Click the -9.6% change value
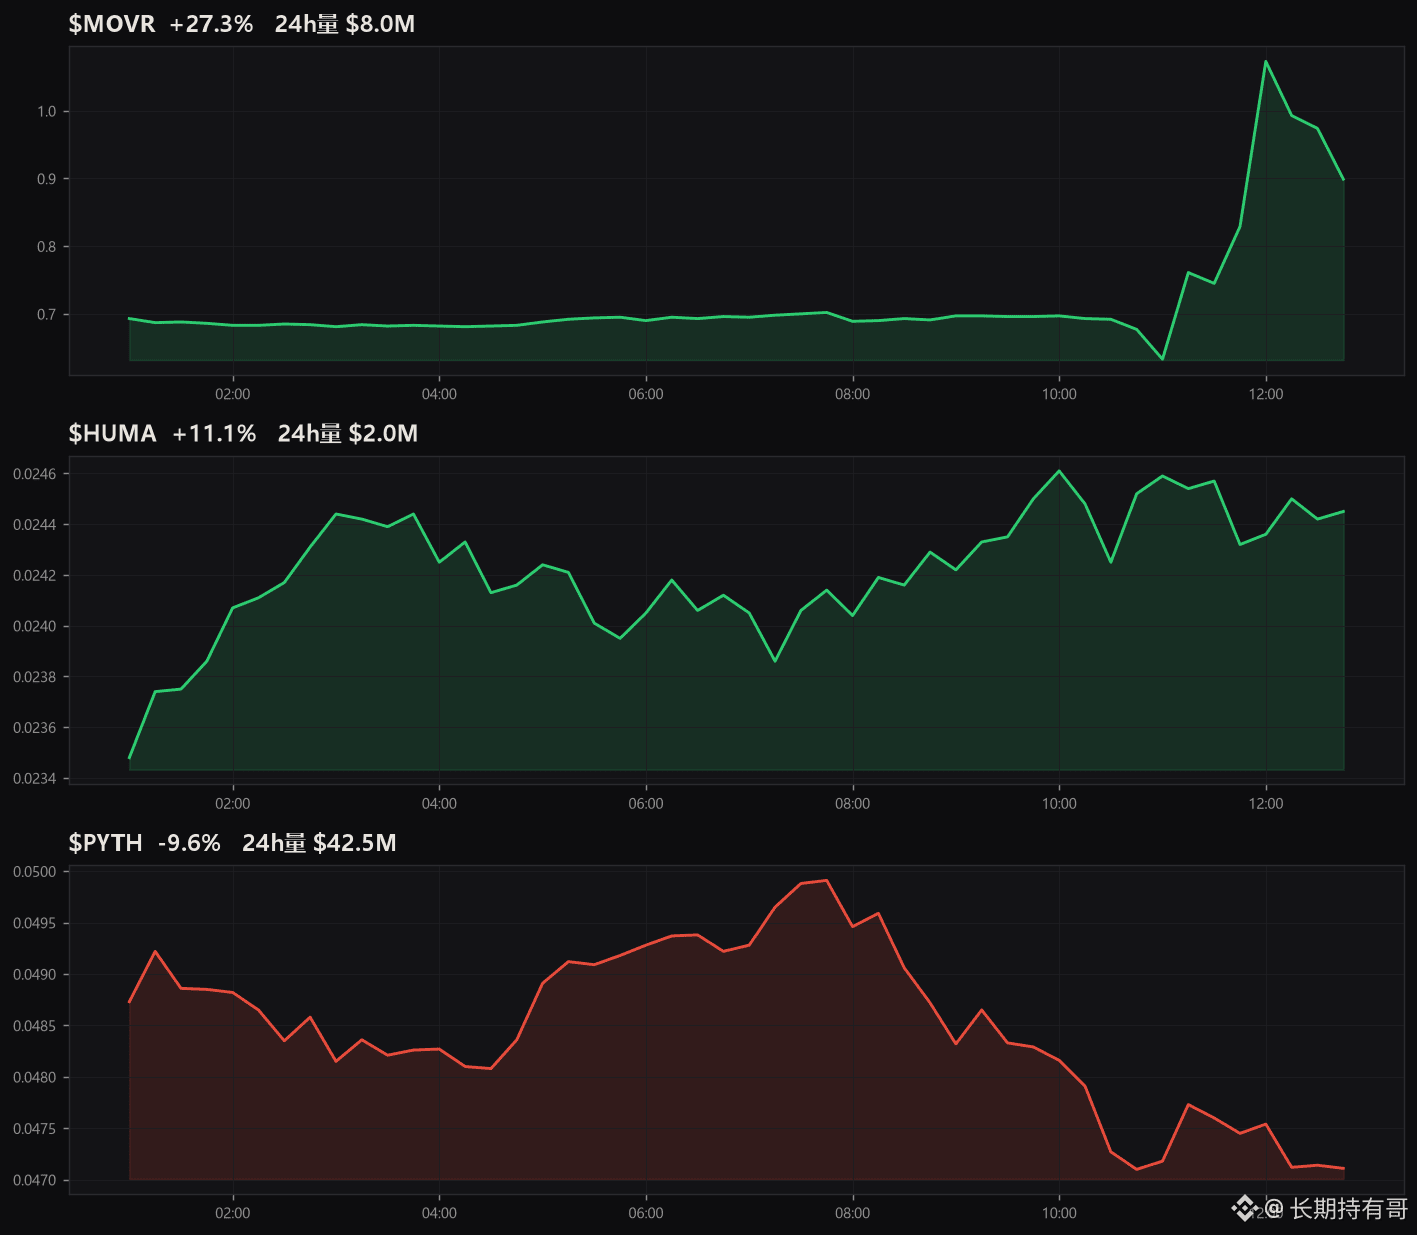 [x=189, y=843]
